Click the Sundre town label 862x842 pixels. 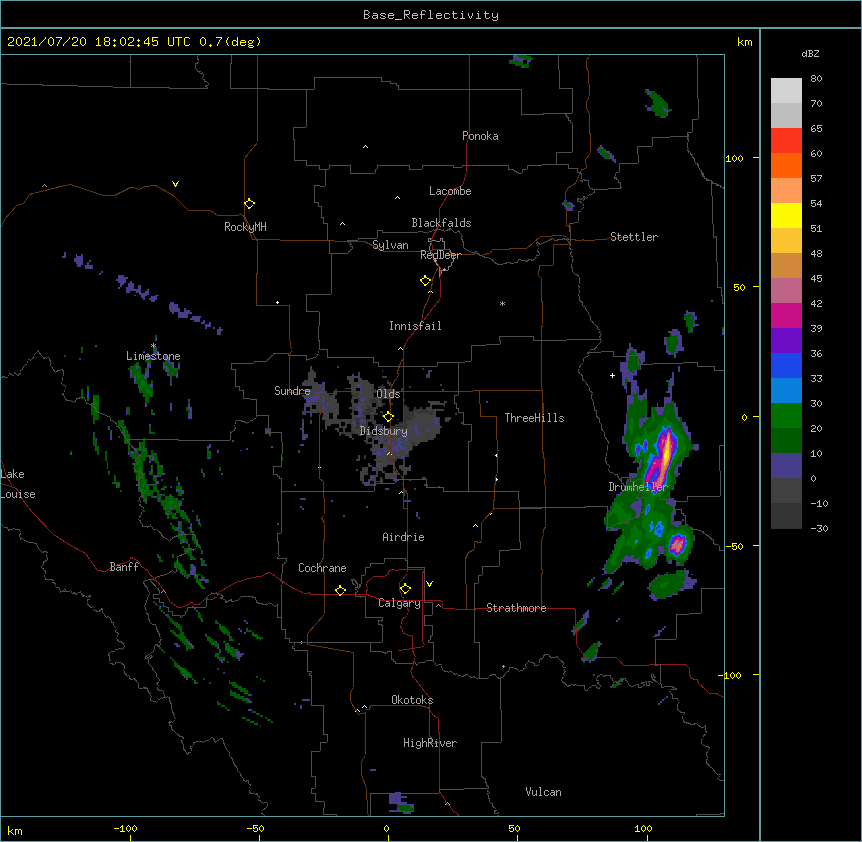[x=292, y=391]
